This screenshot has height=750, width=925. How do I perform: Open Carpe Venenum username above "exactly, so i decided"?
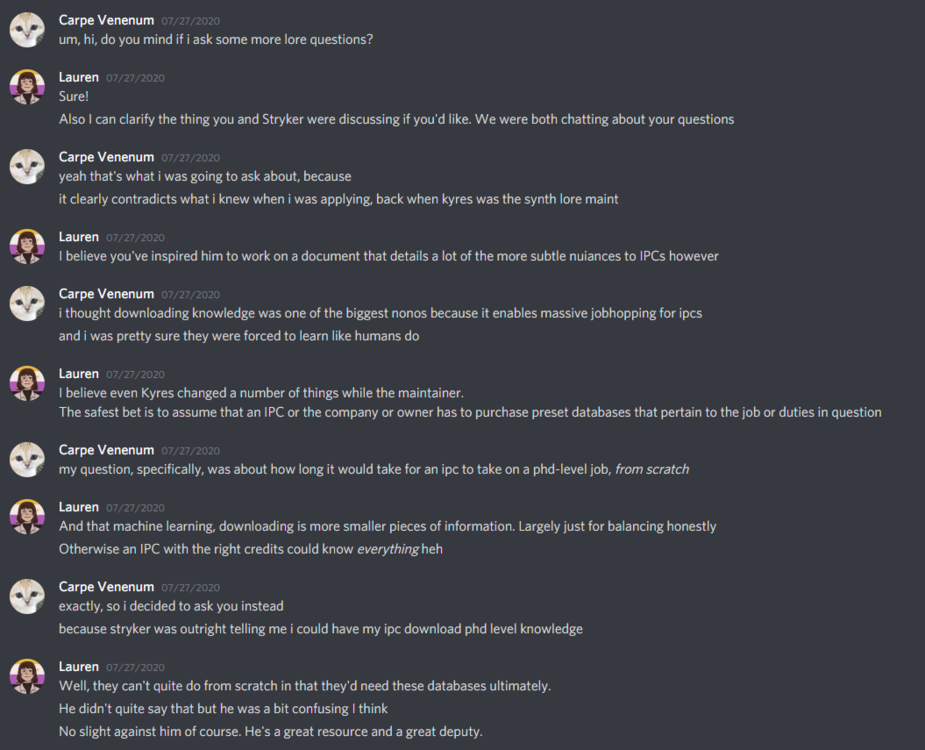106,587
